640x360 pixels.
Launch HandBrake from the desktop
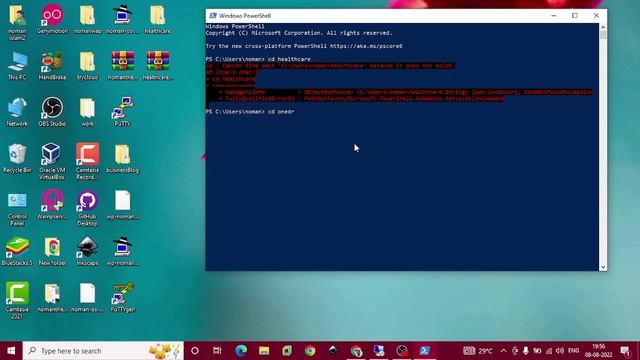tap(52, 66)
